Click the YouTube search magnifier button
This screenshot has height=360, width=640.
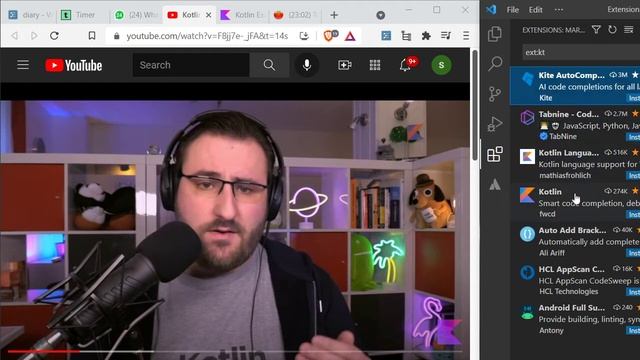[x=269, y=65]
